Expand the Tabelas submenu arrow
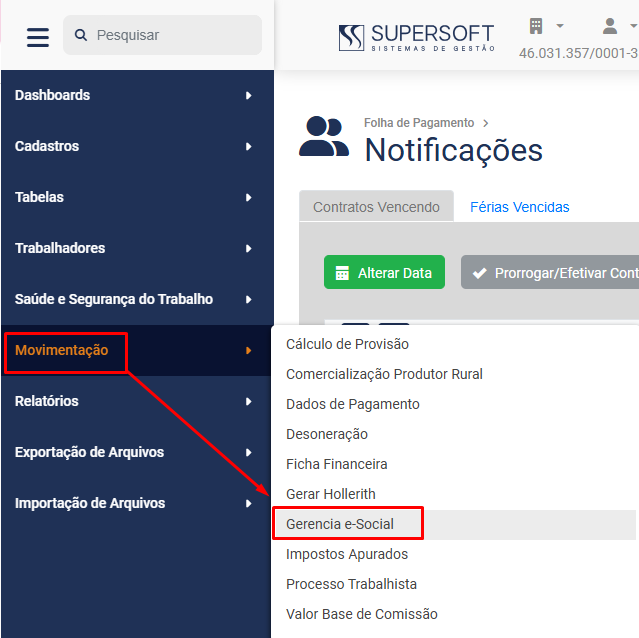Screen dimensions: 639x638 point(249,198)
